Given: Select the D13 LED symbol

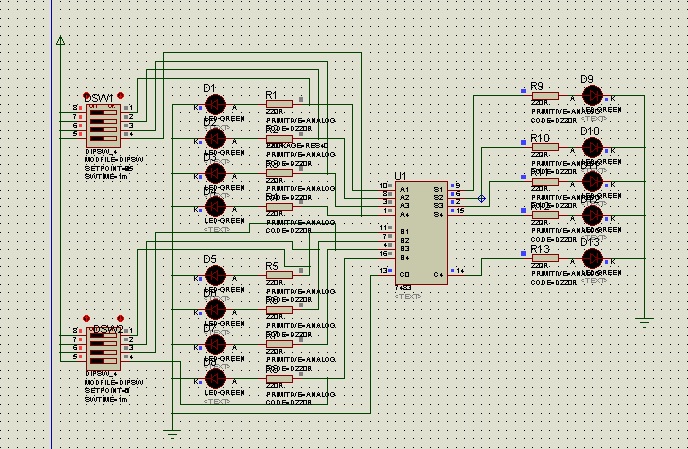Looking at the screenshot, I should [592, 259].
